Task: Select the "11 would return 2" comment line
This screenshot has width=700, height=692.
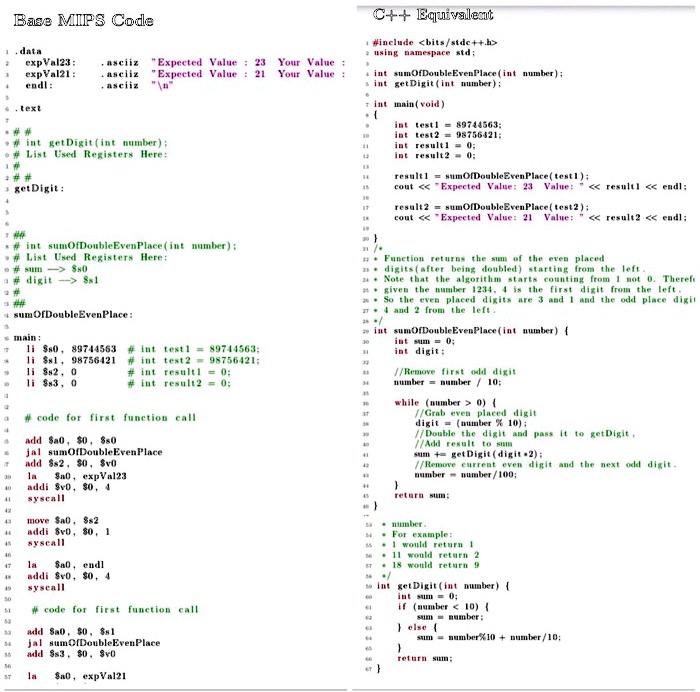Action: click(x=435, y=555)
